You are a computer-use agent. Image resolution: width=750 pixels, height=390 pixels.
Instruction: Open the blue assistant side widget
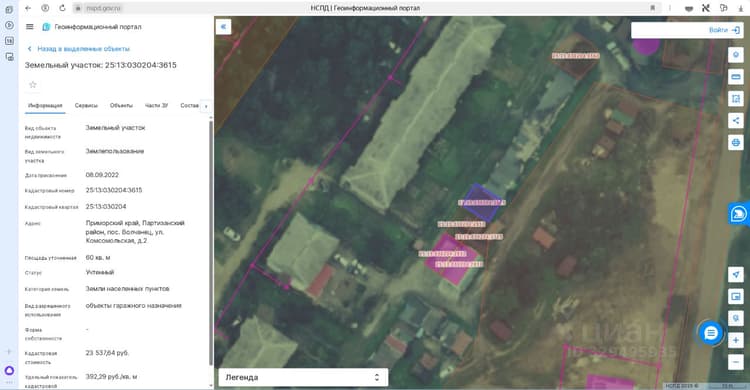739,214
